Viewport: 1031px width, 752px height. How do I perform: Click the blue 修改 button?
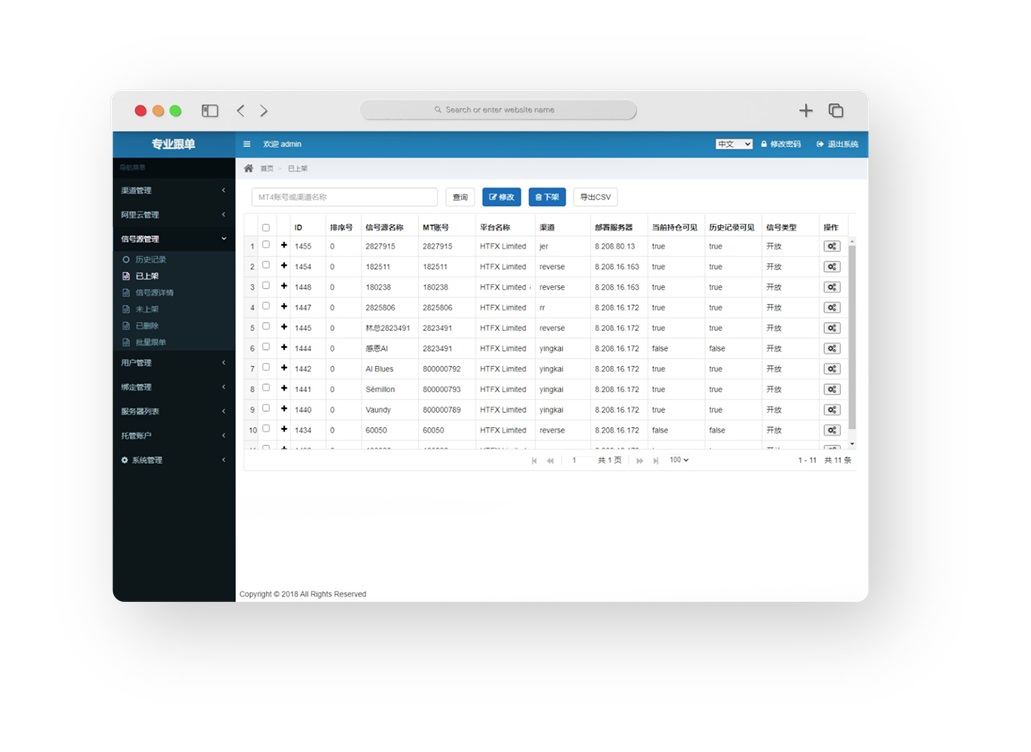coord(502,197)
